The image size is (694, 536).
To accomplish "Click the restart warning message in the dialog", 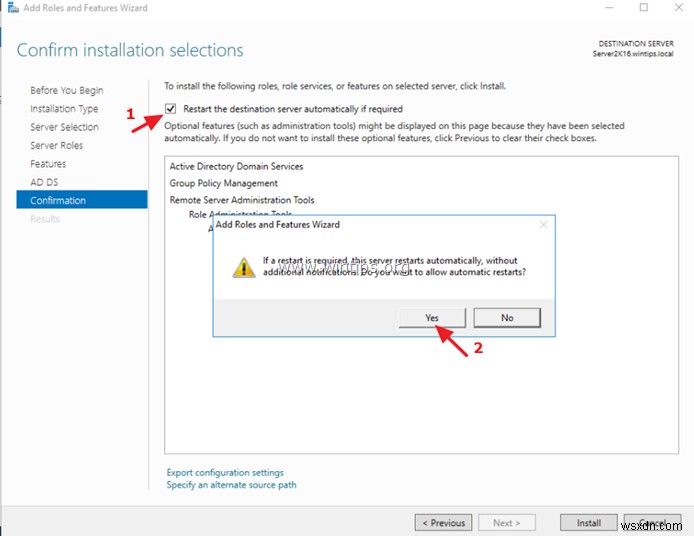I will click(394, 266).
